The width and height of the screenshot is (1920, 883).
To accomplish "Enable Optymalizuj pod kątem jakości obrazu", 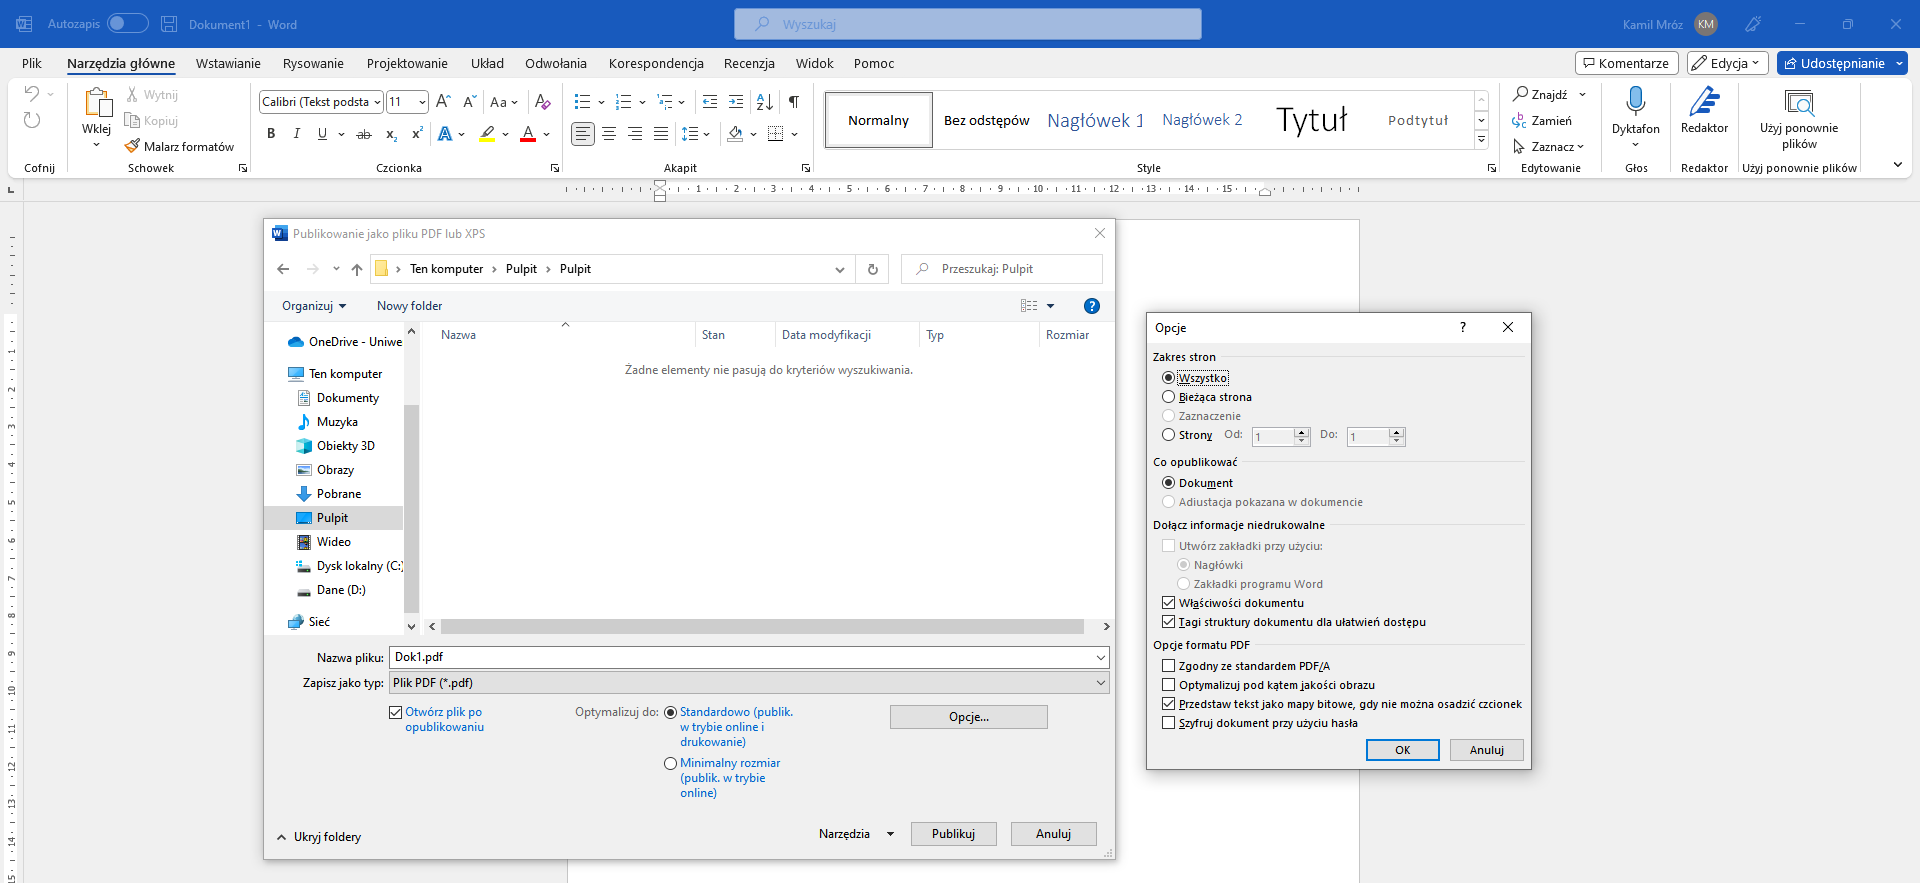I will click(1168, 685).
